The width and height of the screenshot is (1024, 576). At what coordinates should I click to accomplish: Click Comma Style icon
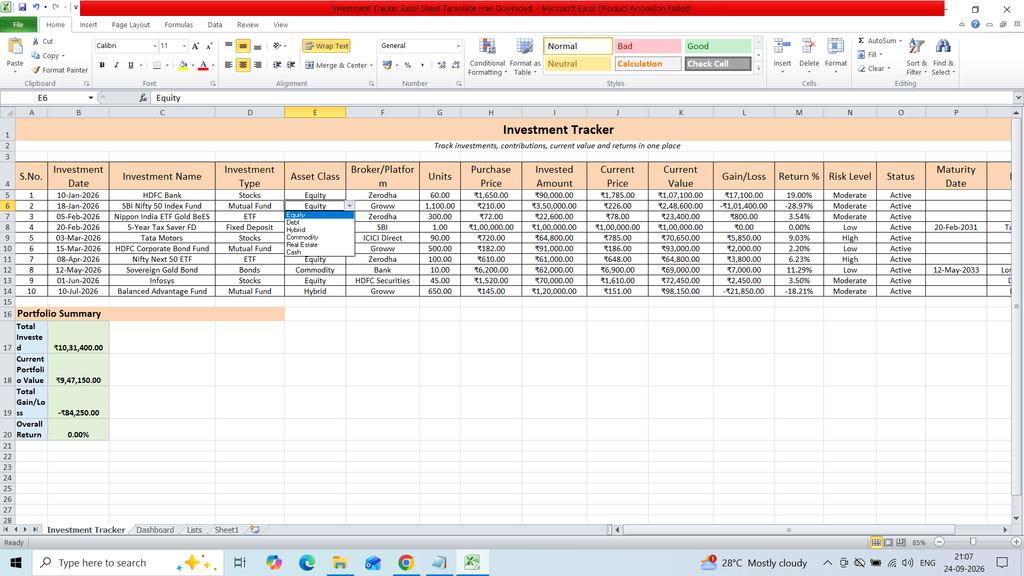click(x=422, y=65)
